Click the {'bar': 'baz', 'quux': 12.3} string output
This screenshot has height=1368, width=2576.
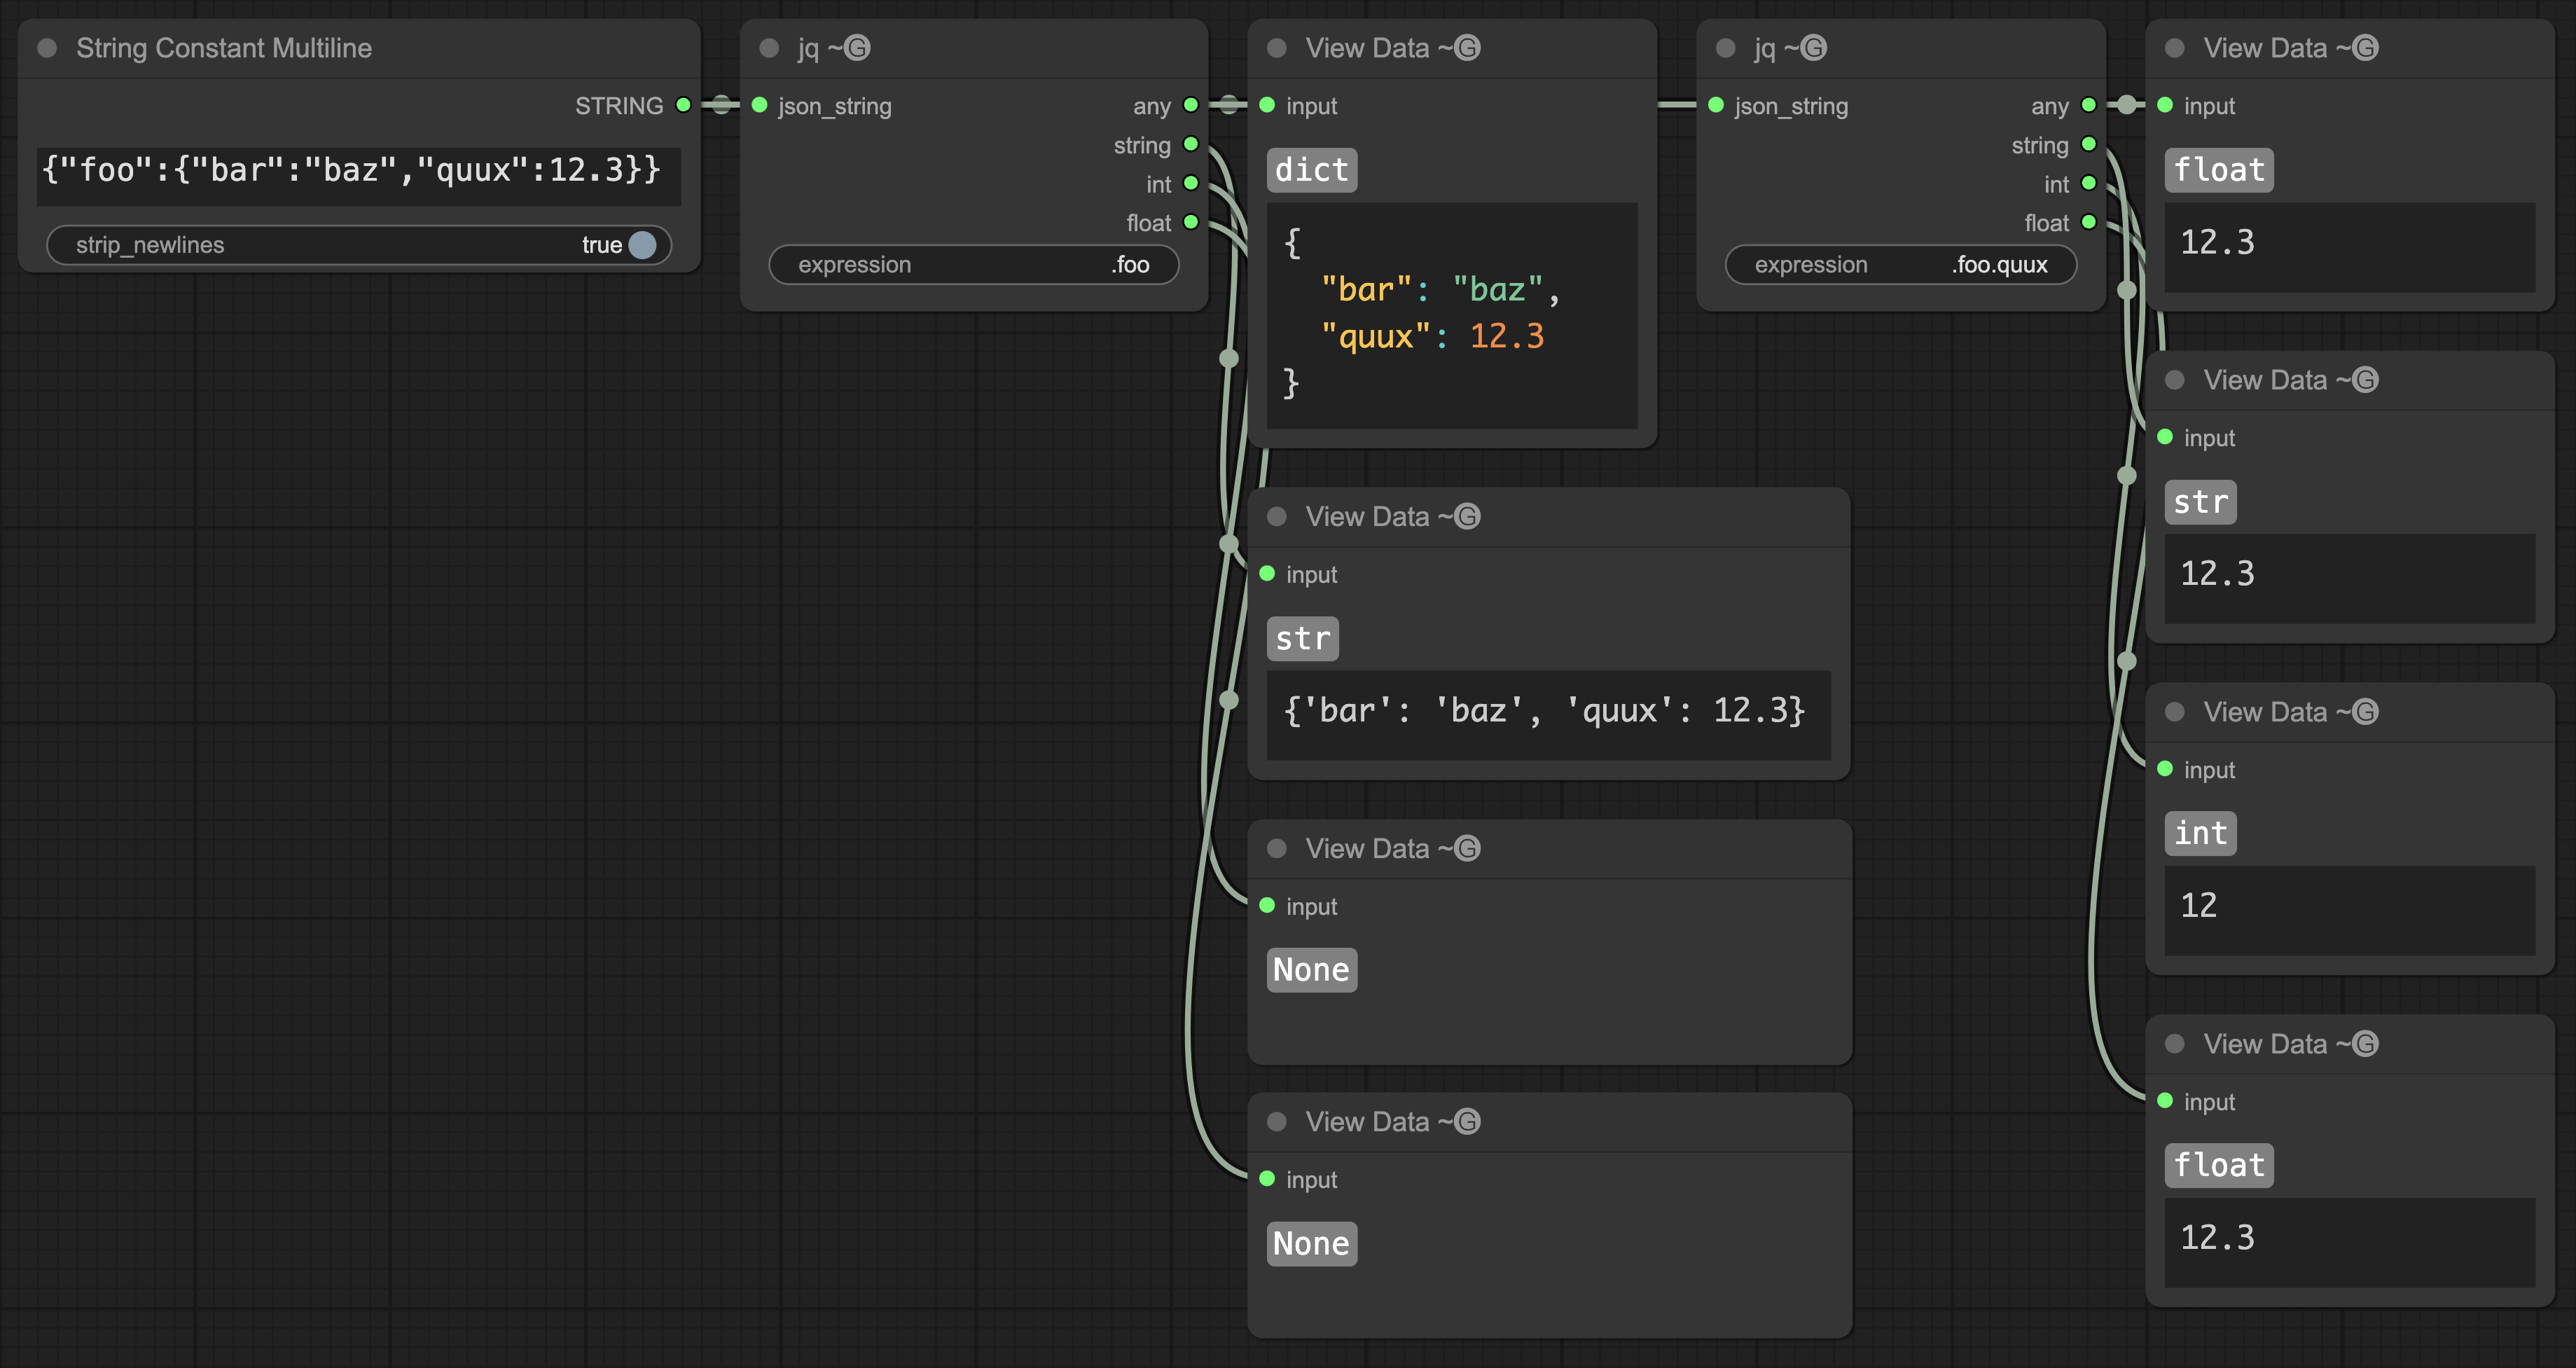[1546, 711]
